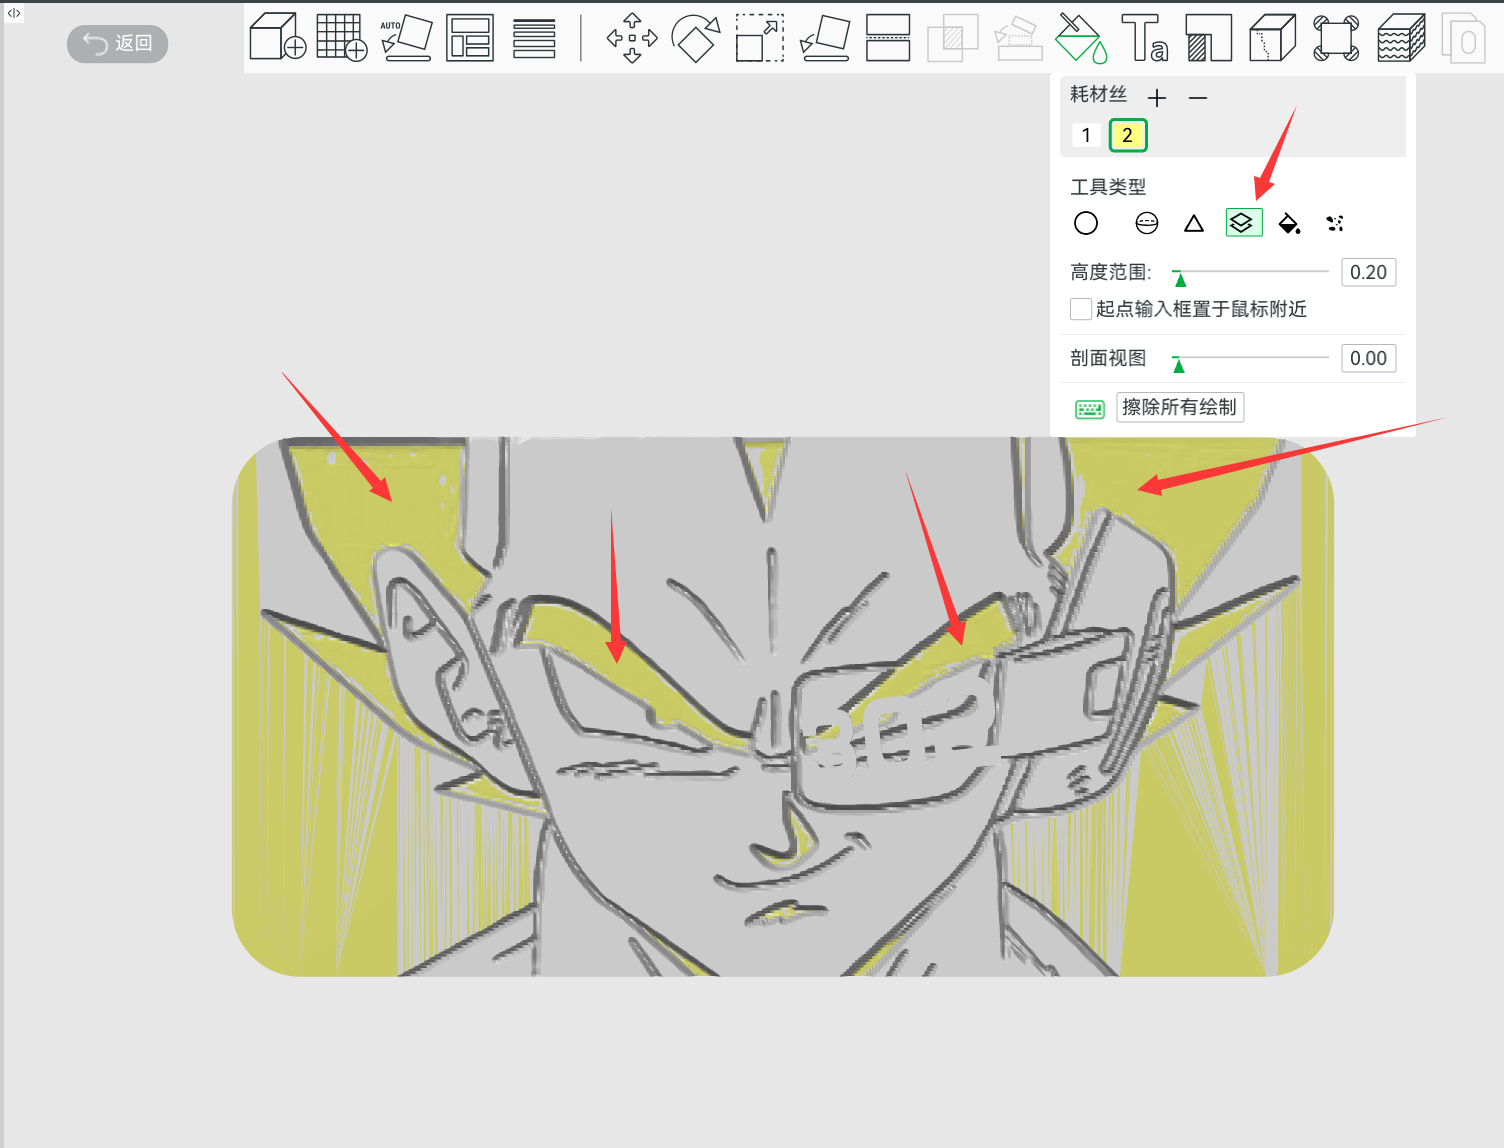The image size is (1504, 1148).
Task: Select the Rotate tool
Action: (696, 38)
